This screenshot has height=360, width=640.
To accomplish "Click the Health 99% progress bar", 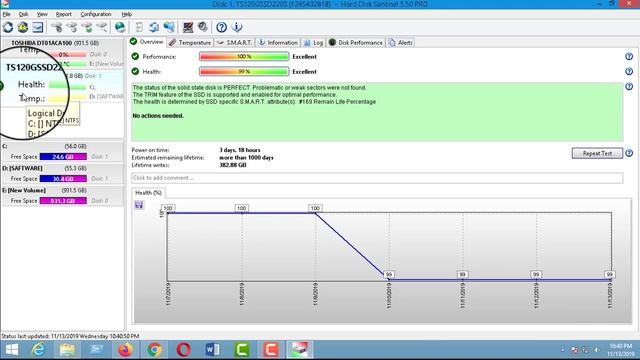I will coord(244,71).
